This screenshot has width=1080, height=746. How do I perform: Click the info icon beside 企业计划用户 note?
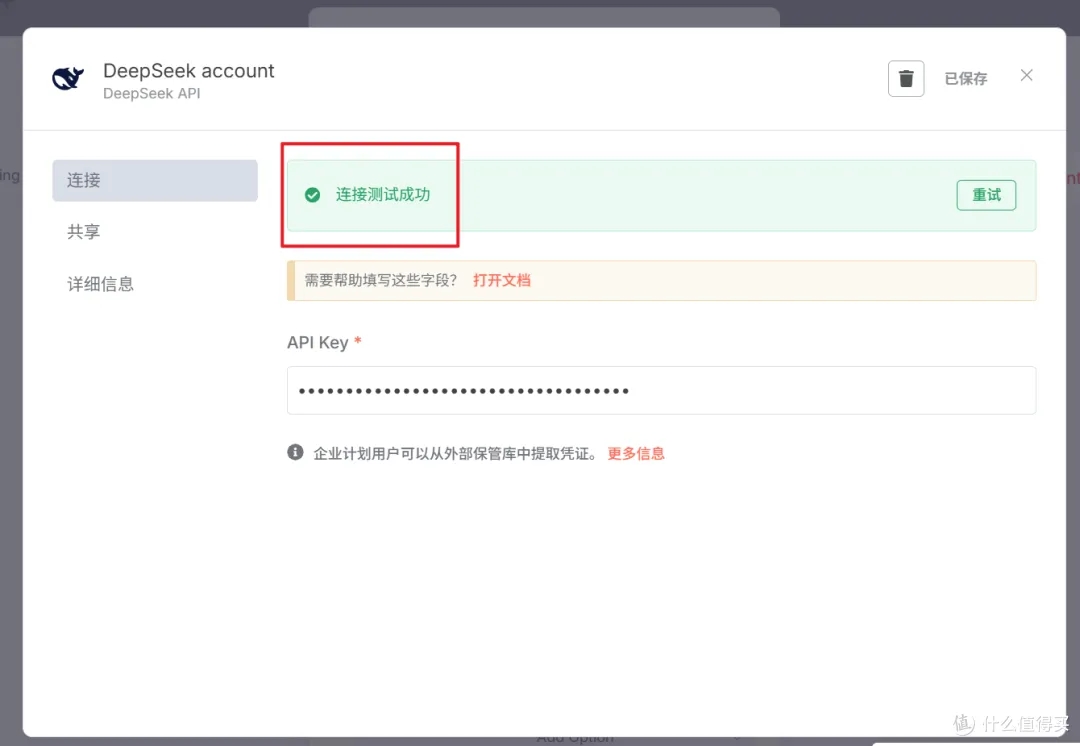pos(295,452)
